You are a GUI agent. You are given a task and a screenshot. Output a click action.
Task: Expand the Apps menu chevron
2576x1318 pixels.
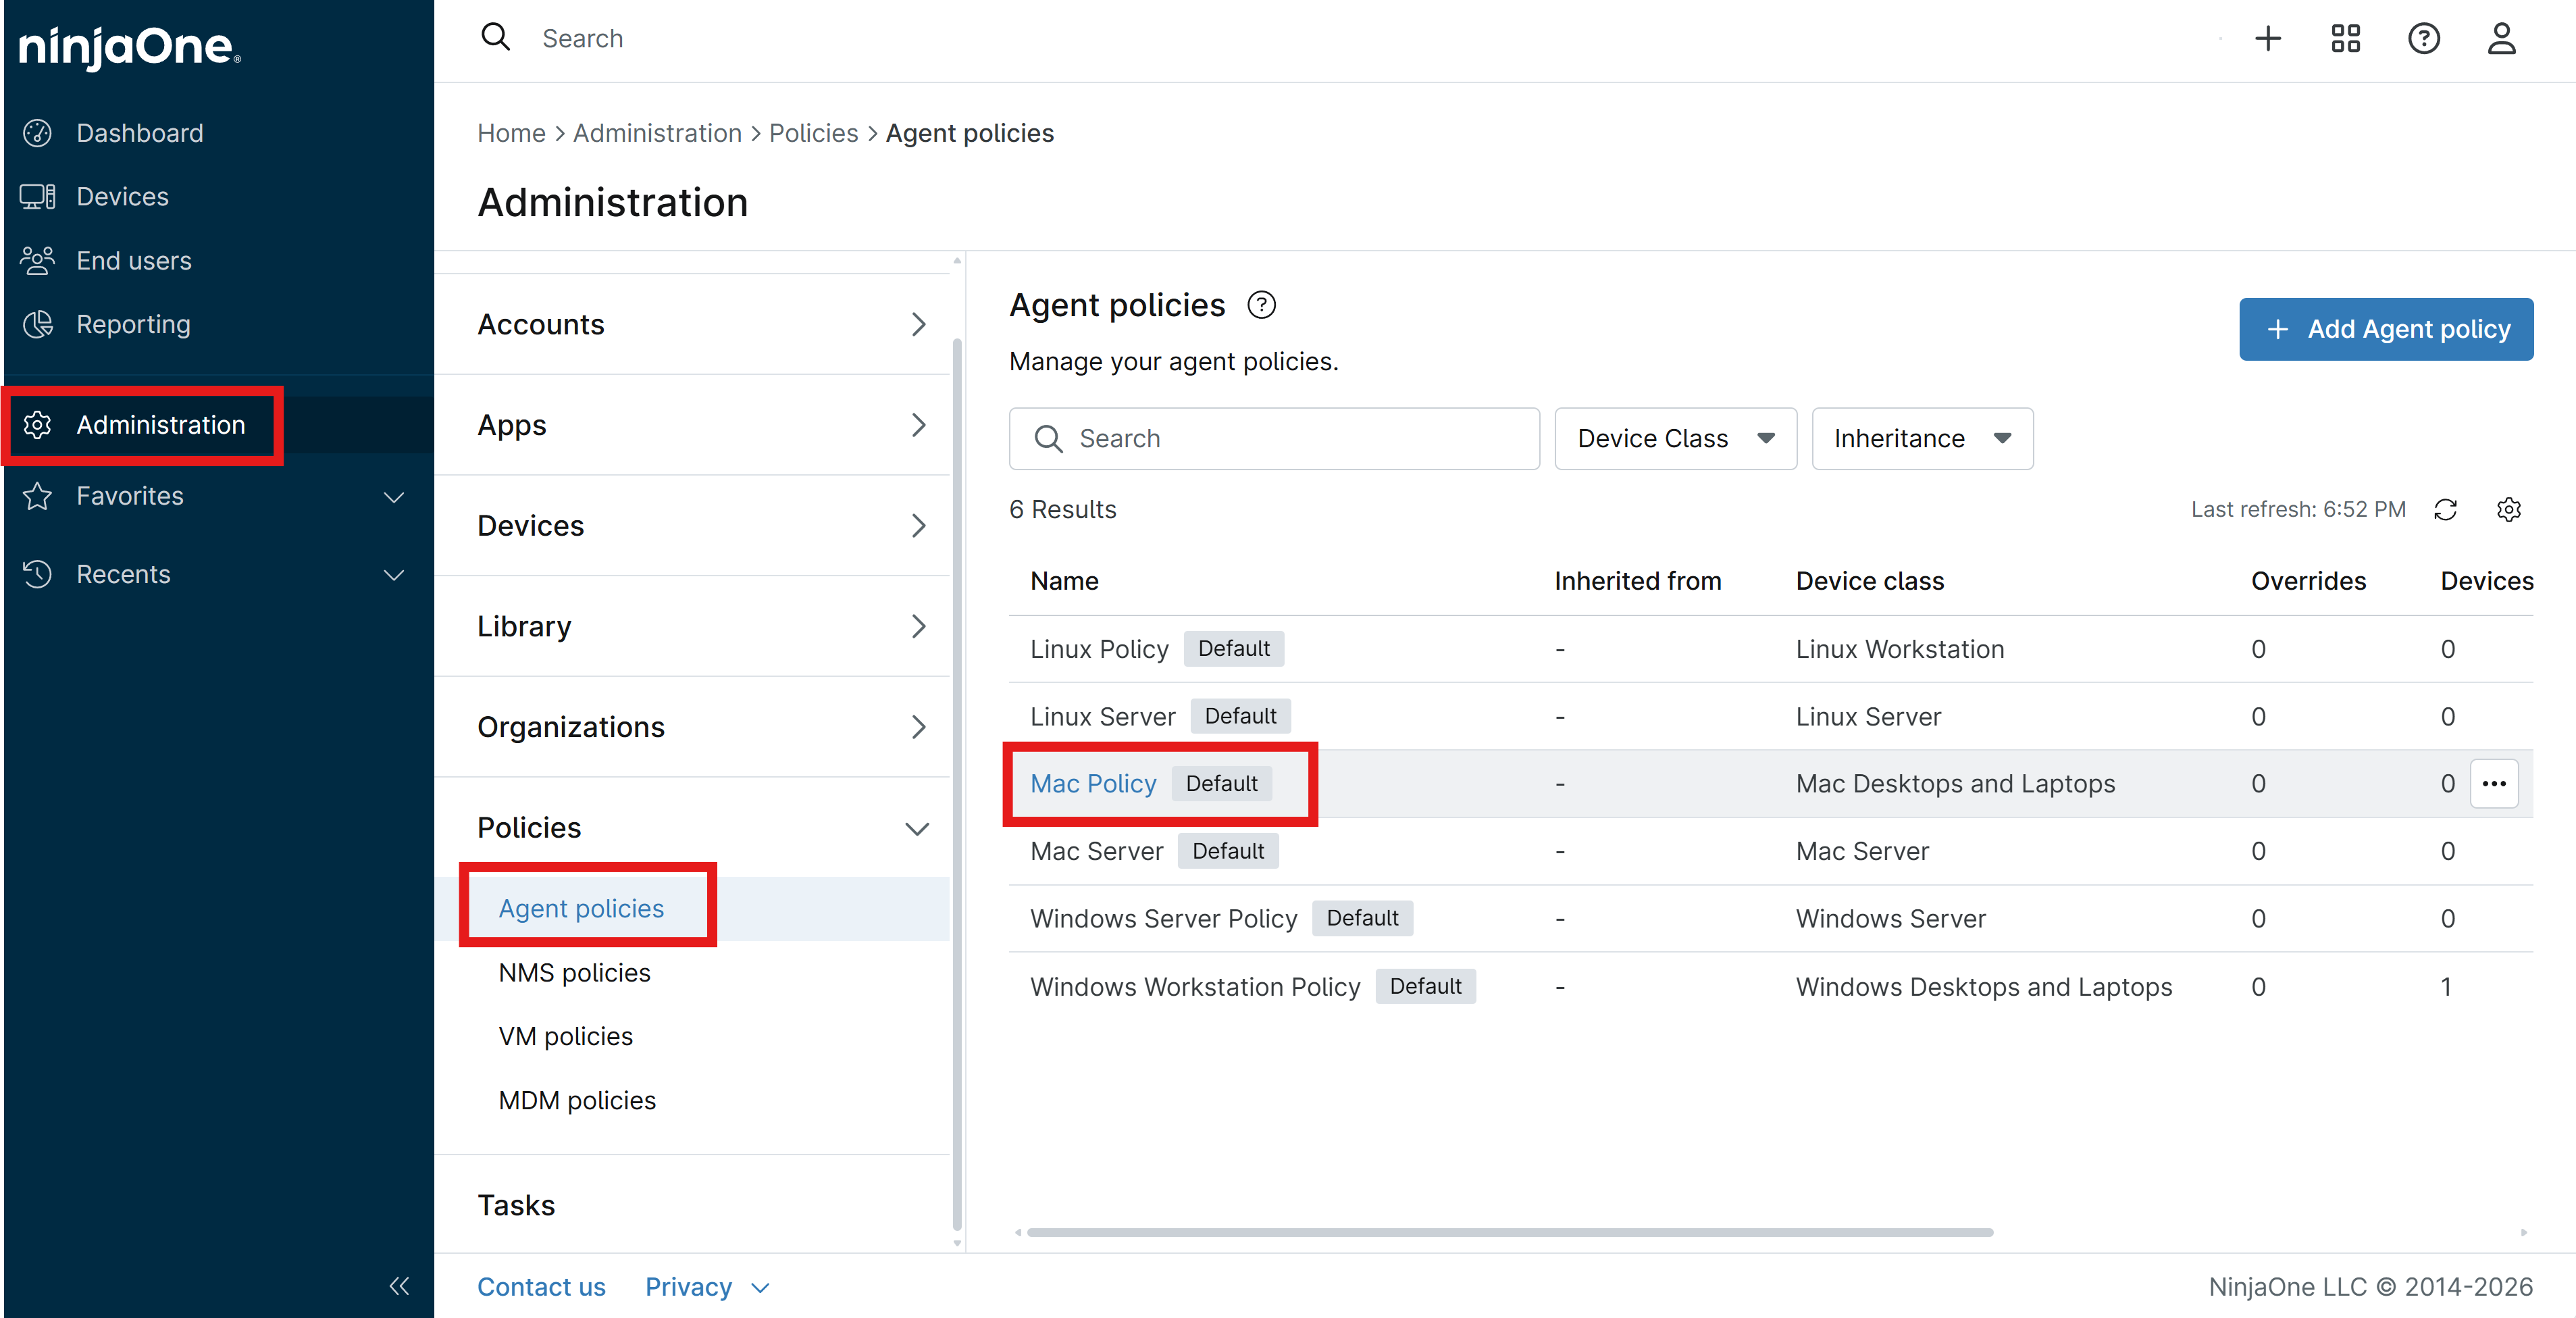pyautogui.click(x=918, y=425)
